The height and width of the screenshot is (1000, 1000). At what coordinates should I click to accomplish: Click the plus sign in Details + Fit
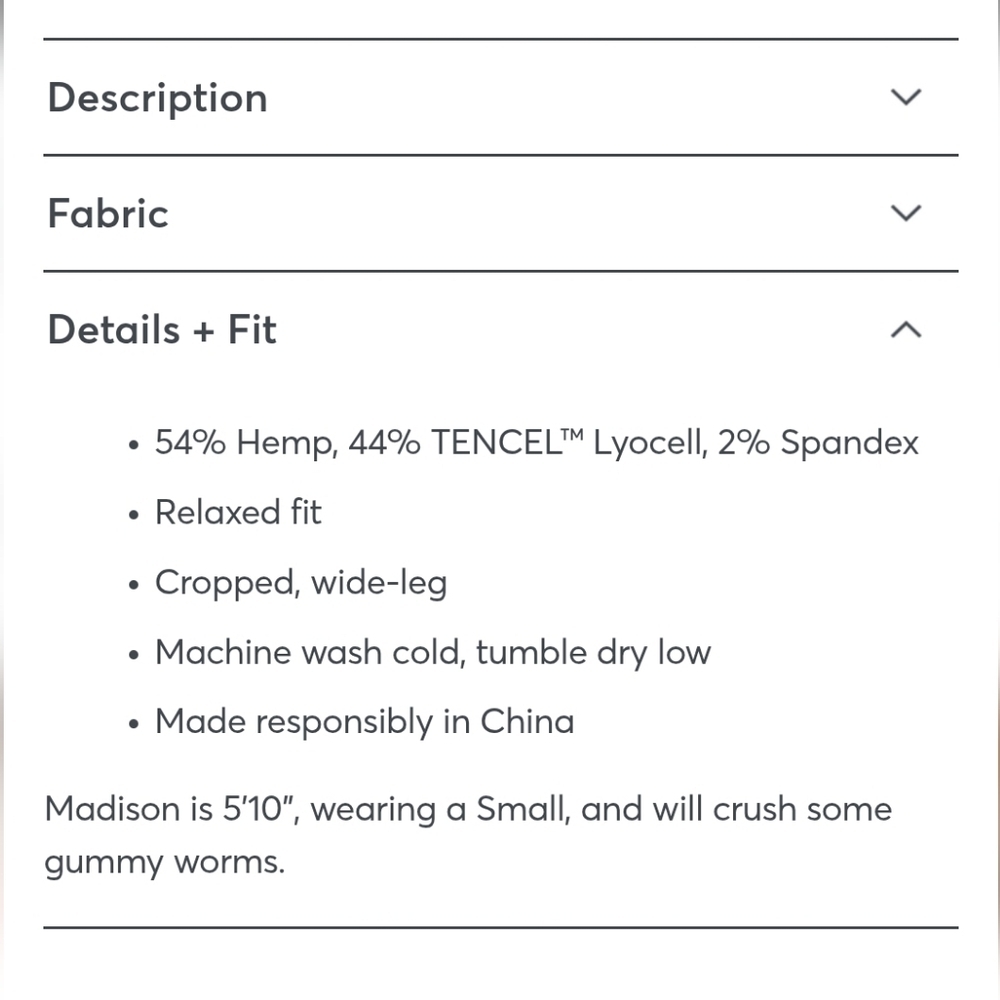pos(203,332)
